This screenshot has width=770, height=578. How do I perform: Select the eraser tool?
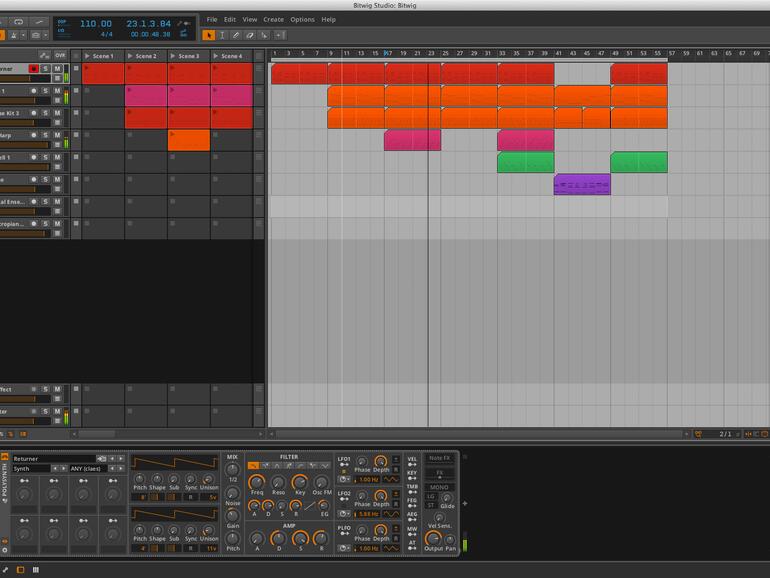pyautogui.click(x=250, y=34)
